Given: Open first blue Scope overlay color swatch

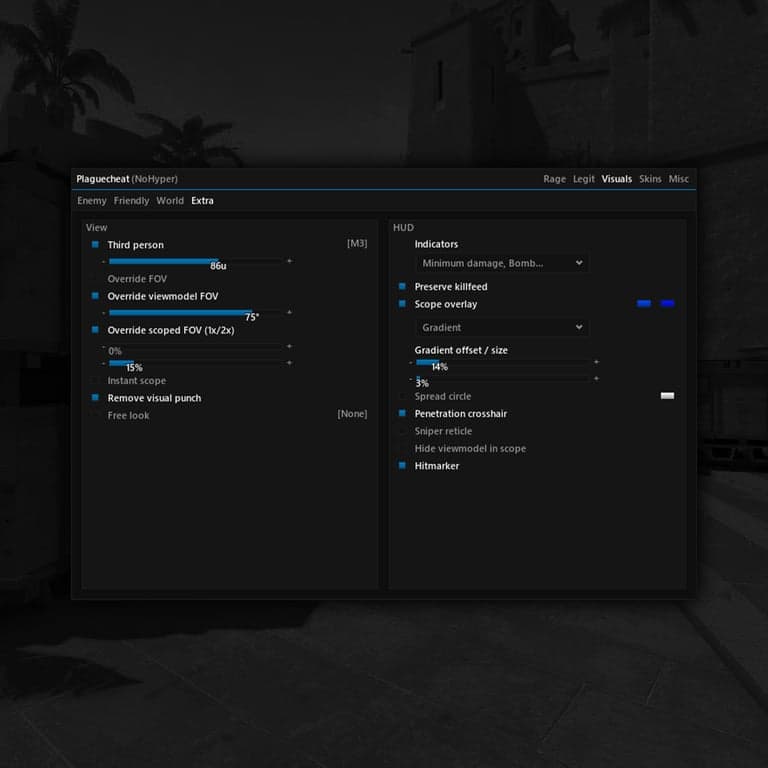Looking at the screenshot, I should point(644,304).
